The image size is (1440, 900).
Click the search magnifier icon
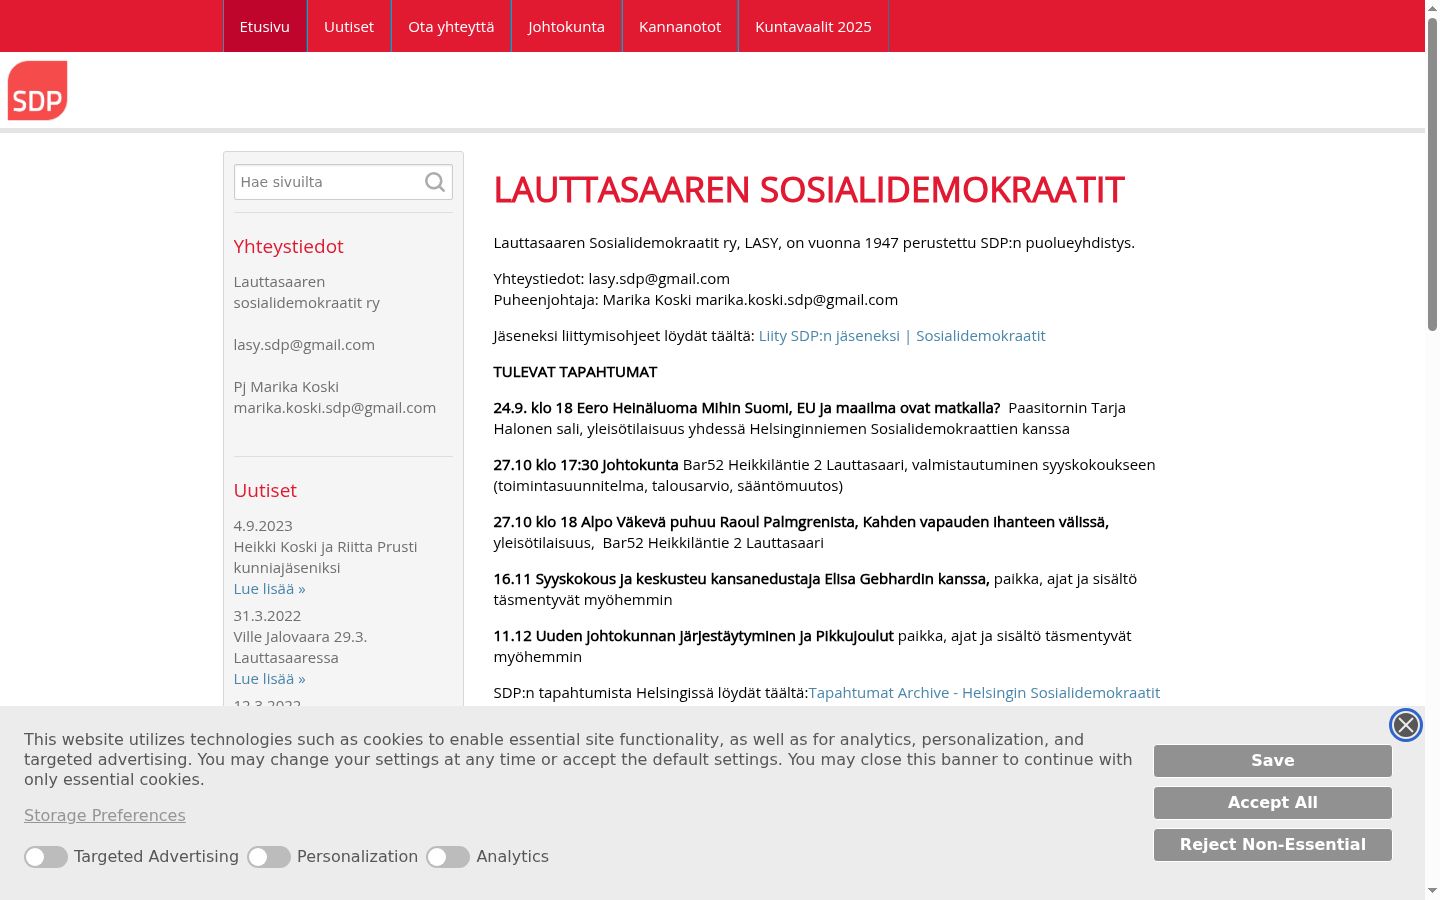435,182
